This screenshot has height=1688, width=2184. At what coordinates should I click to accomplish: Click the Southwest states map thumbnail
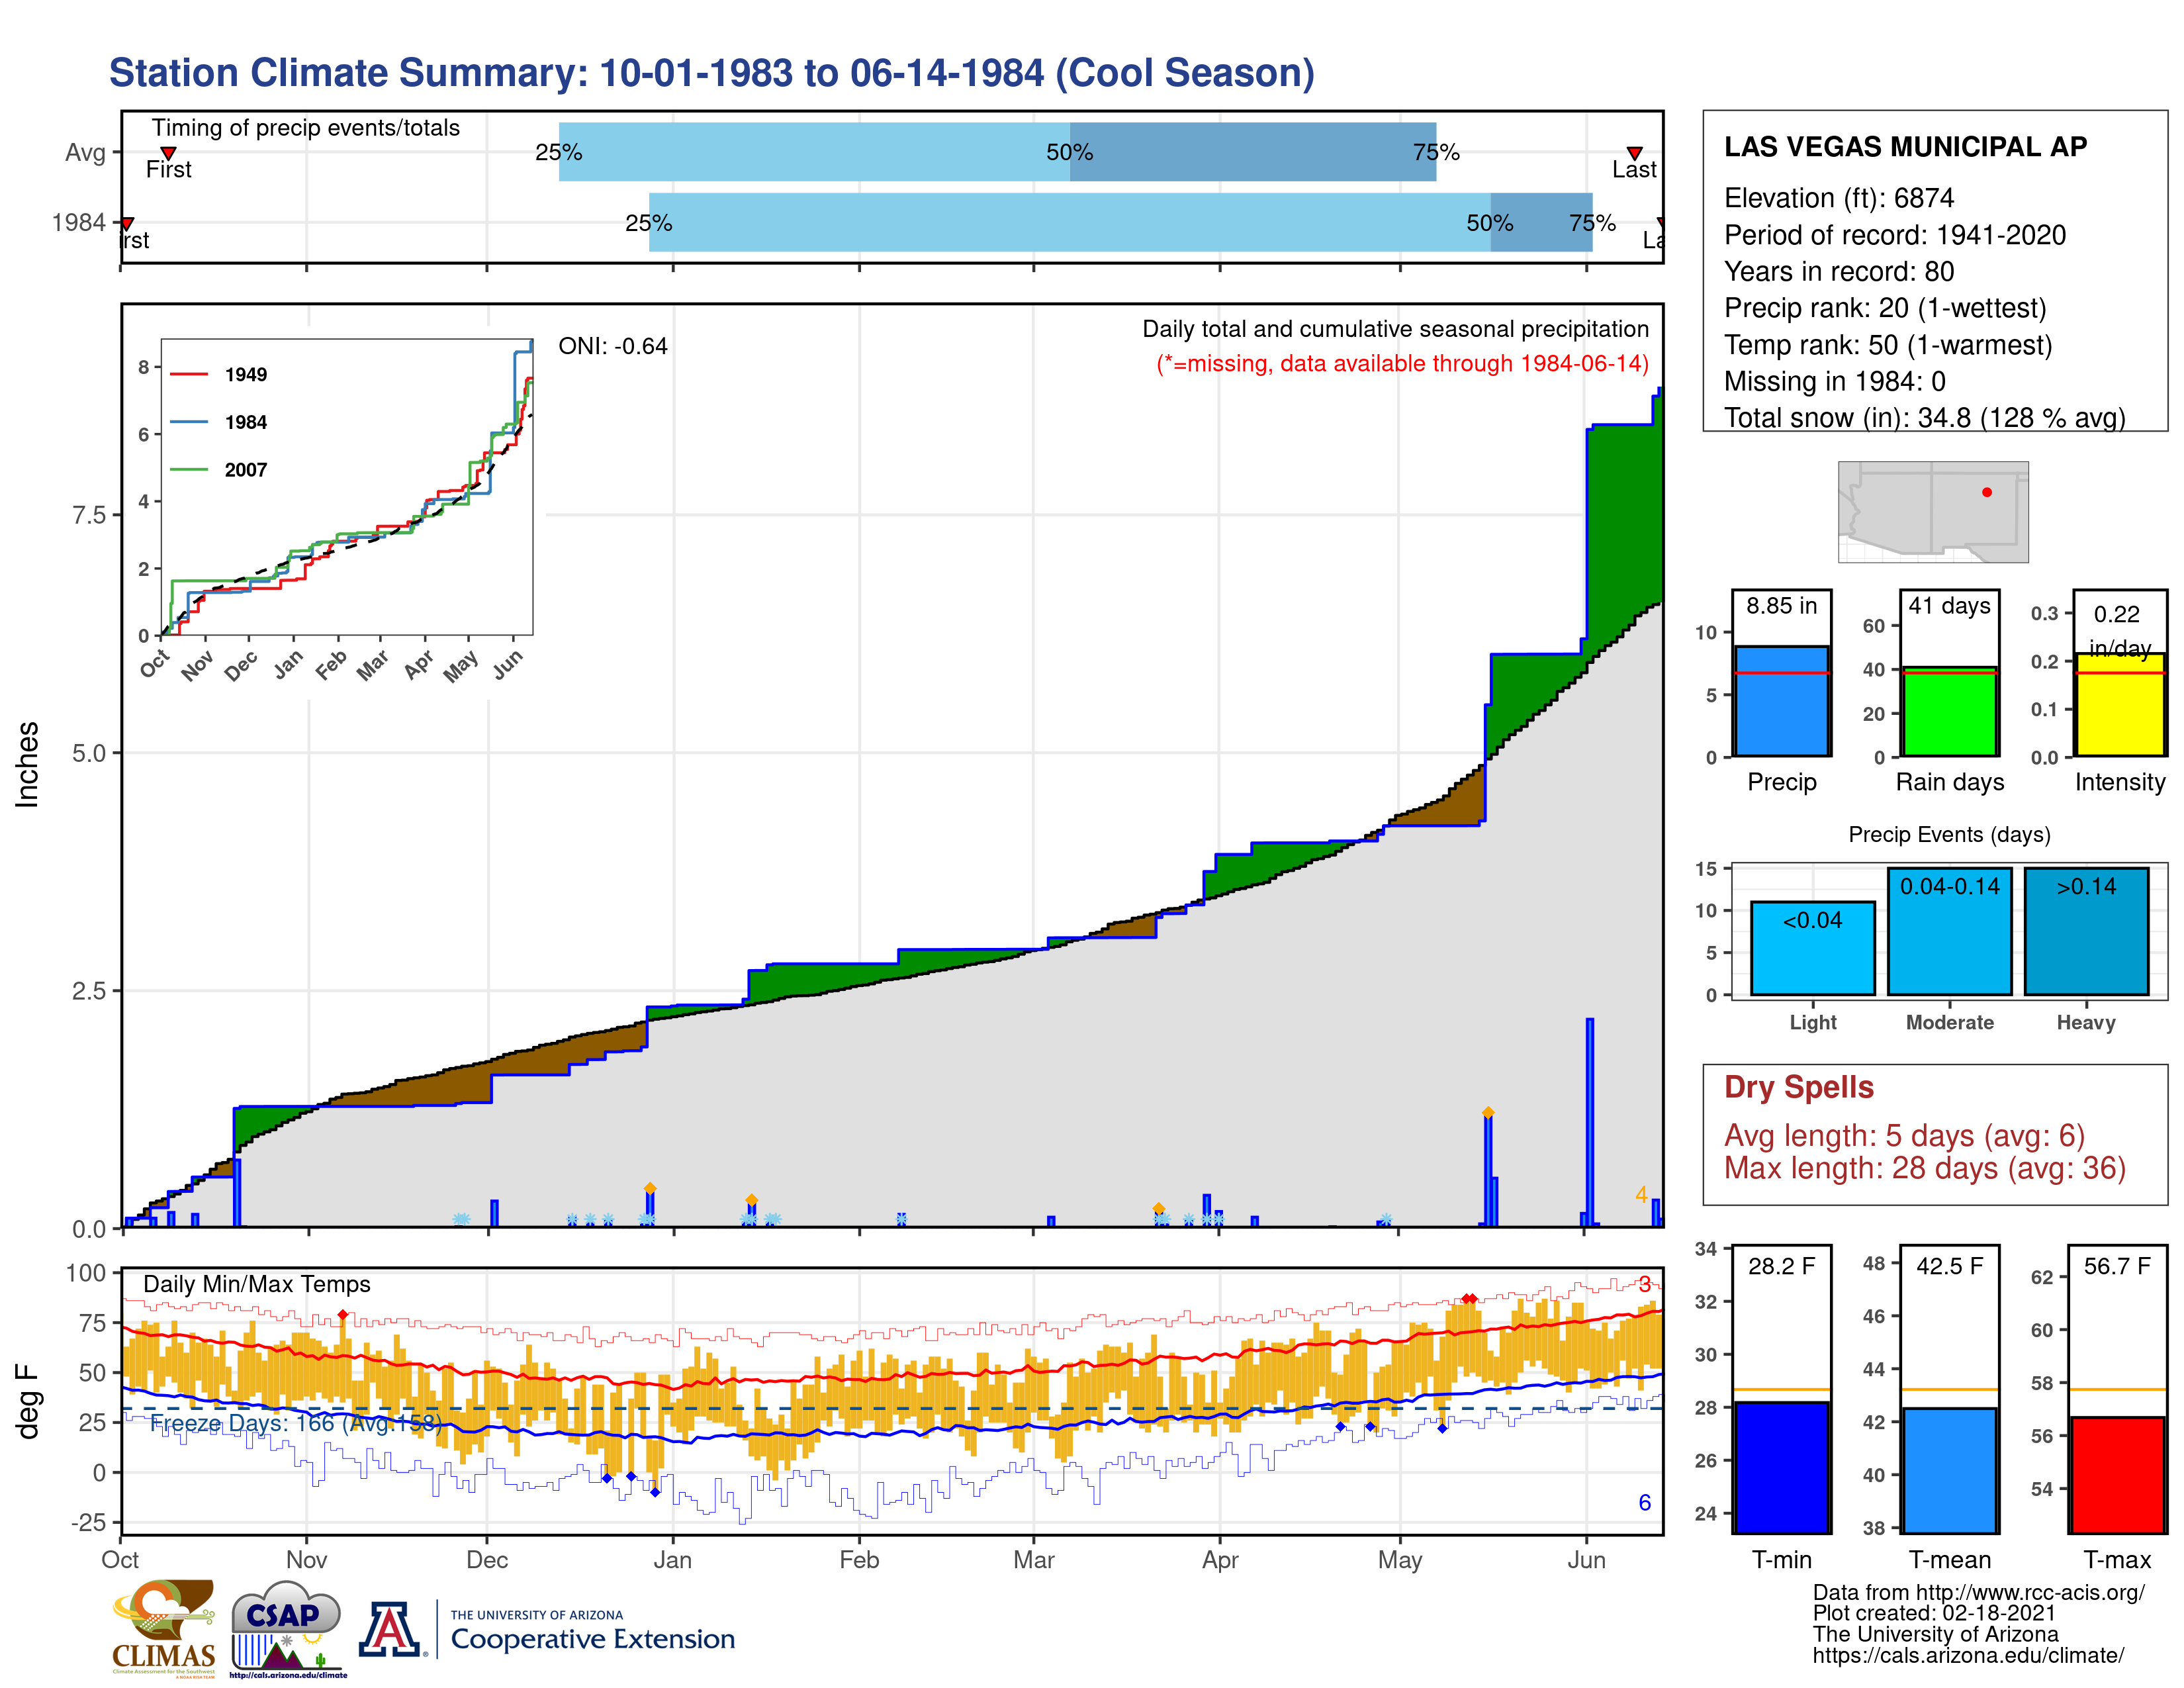(1933, 512)
